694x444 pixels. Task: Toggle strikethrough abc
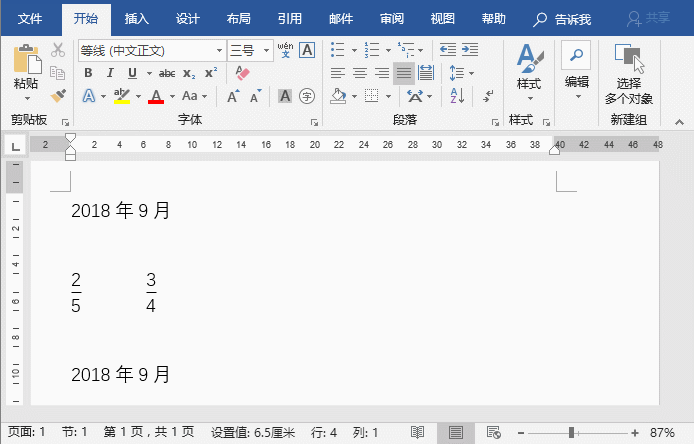point(167,73)
